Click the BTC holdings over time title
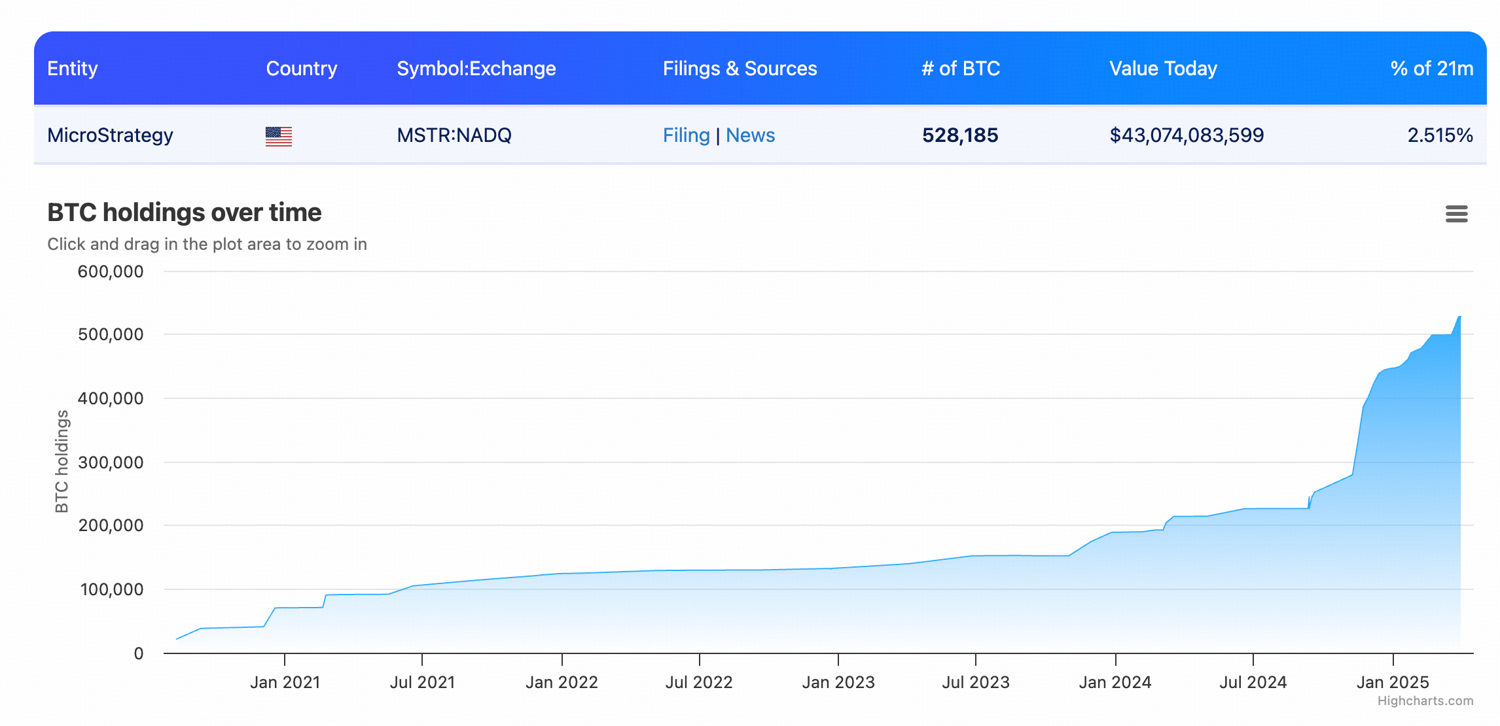1500x726 pixels. coord(183,212)
